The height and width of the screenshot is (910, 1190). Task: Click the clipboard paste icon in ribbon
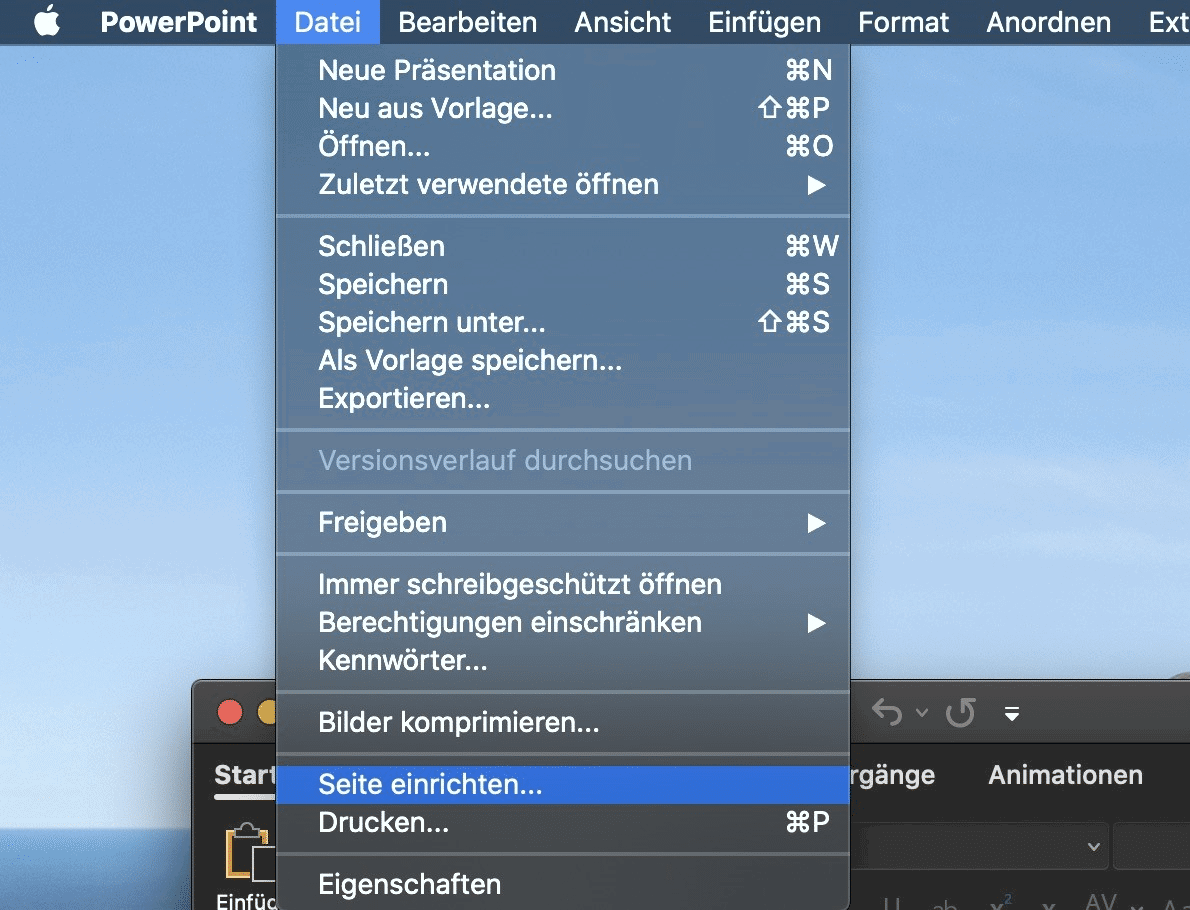click(250, 851)
